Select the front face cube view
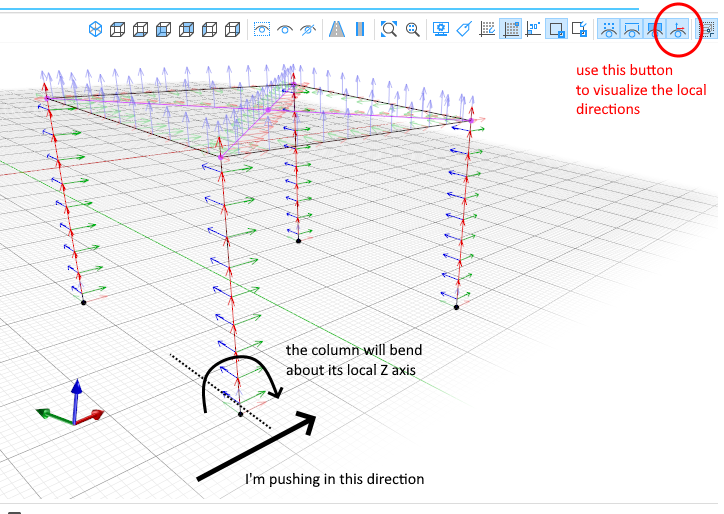Screen dimensions: 724x514 pyautogui.click(x=163, y=30)
